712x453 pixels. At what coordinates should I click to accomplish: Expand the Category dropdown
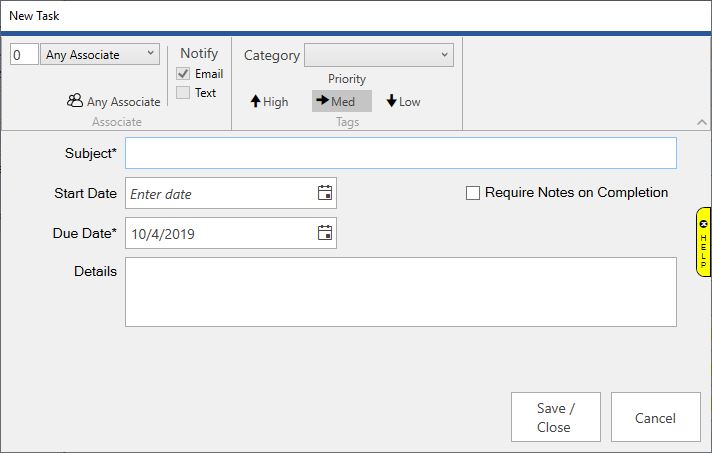(379, 55)
